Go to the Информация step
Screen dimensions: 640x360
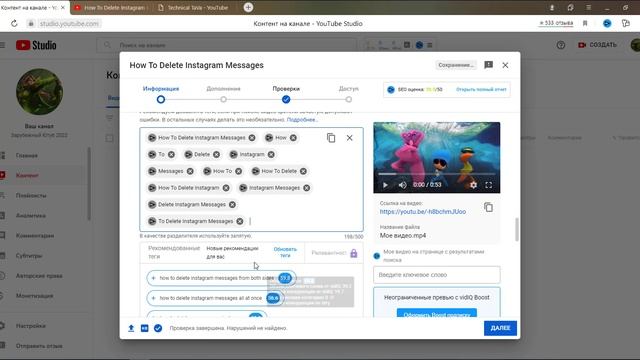[x=161, y=94]
